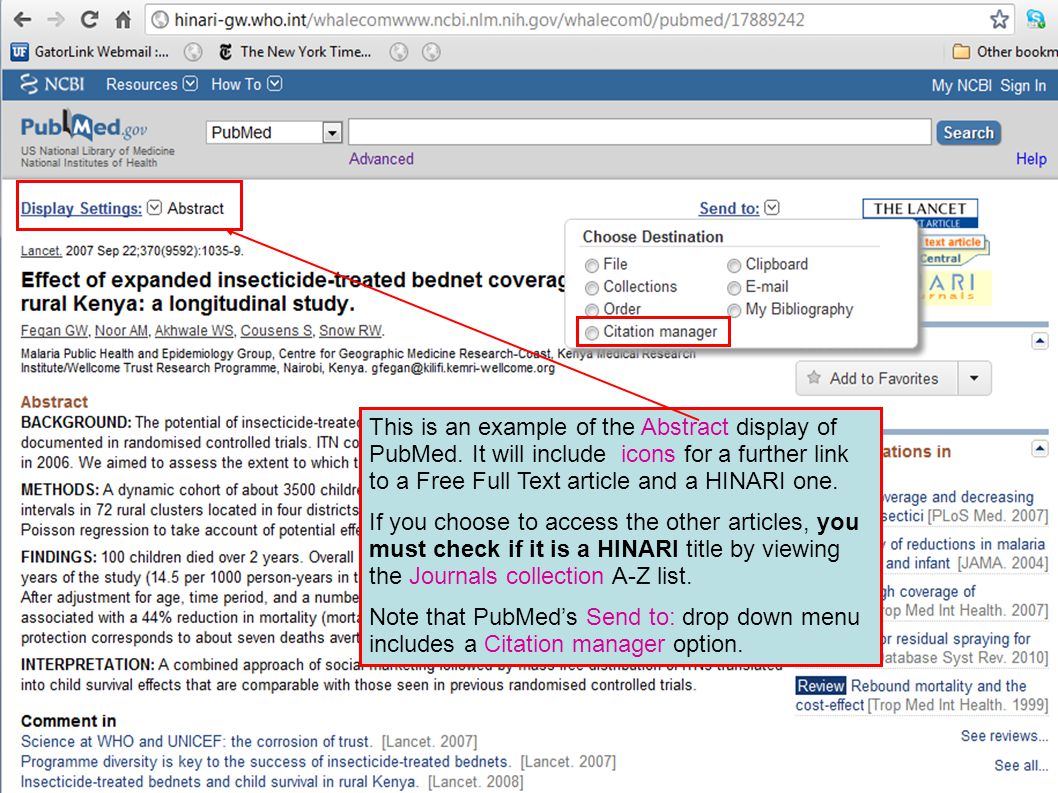Screen dimensions: 1058x793
Task: Open 'Programme diversity is key' comment link
Action: click(265, 761)
